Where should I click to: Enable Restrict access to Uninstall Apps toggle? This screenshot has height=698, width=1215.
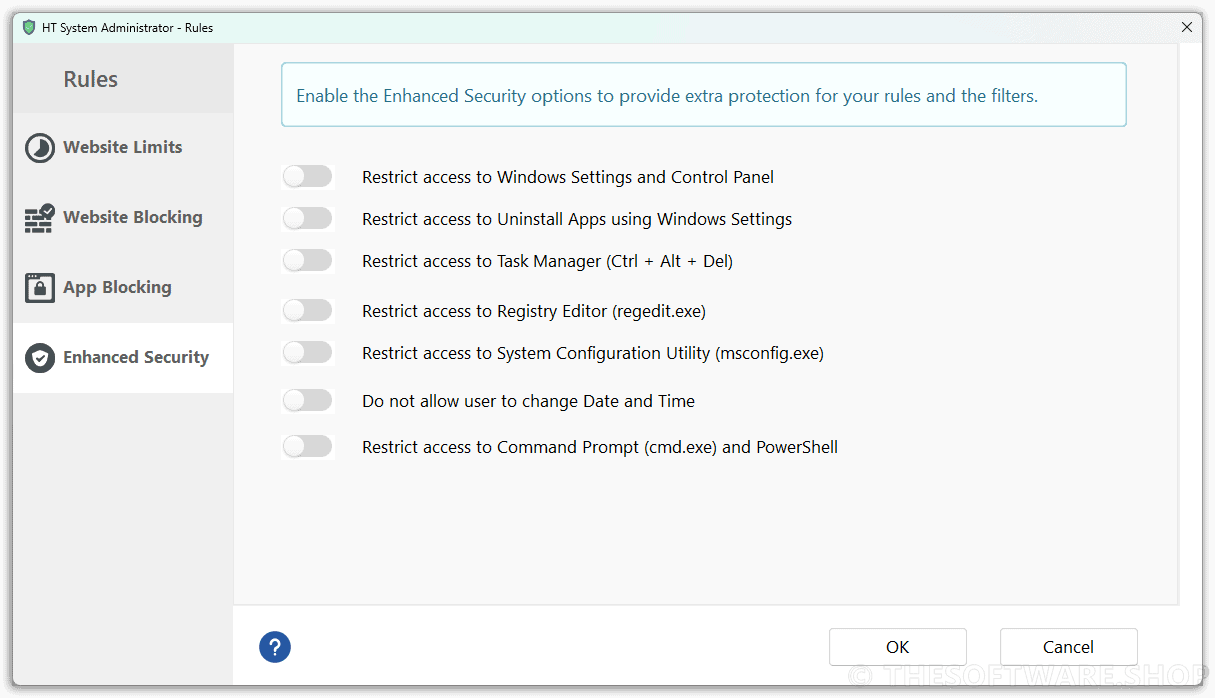[307, 219]
